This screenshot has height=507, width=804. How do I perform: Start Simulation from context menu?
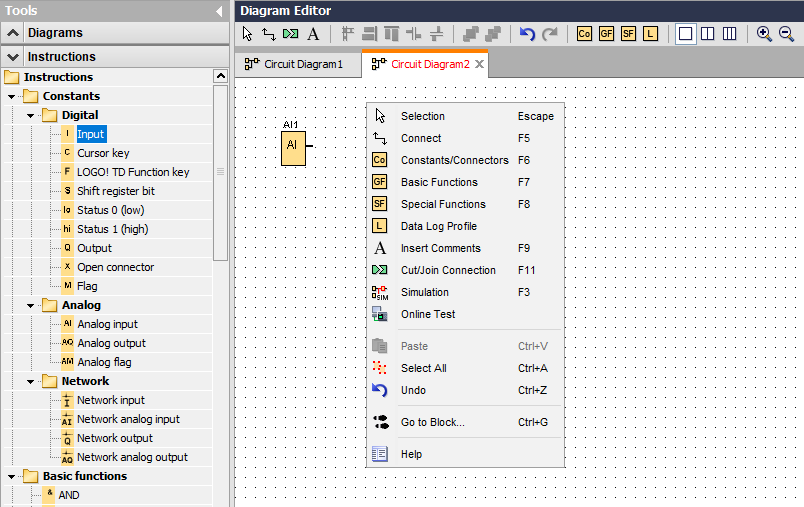pos(466,293)
